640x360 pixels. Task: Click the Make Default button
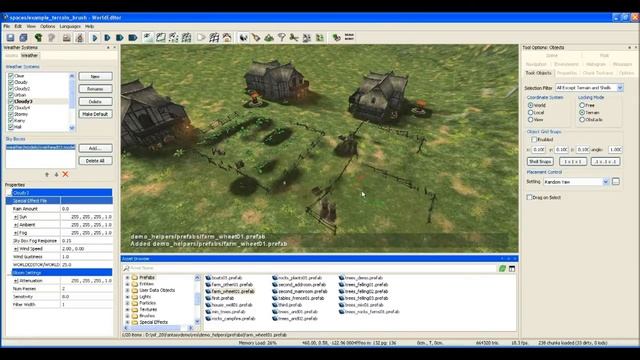tap(95, 114)
